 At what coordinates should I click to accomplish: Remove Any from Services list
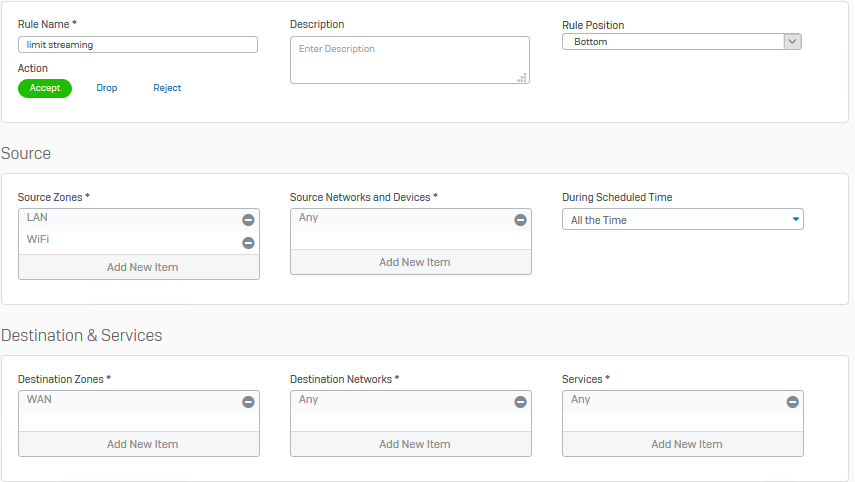point(792,402)
